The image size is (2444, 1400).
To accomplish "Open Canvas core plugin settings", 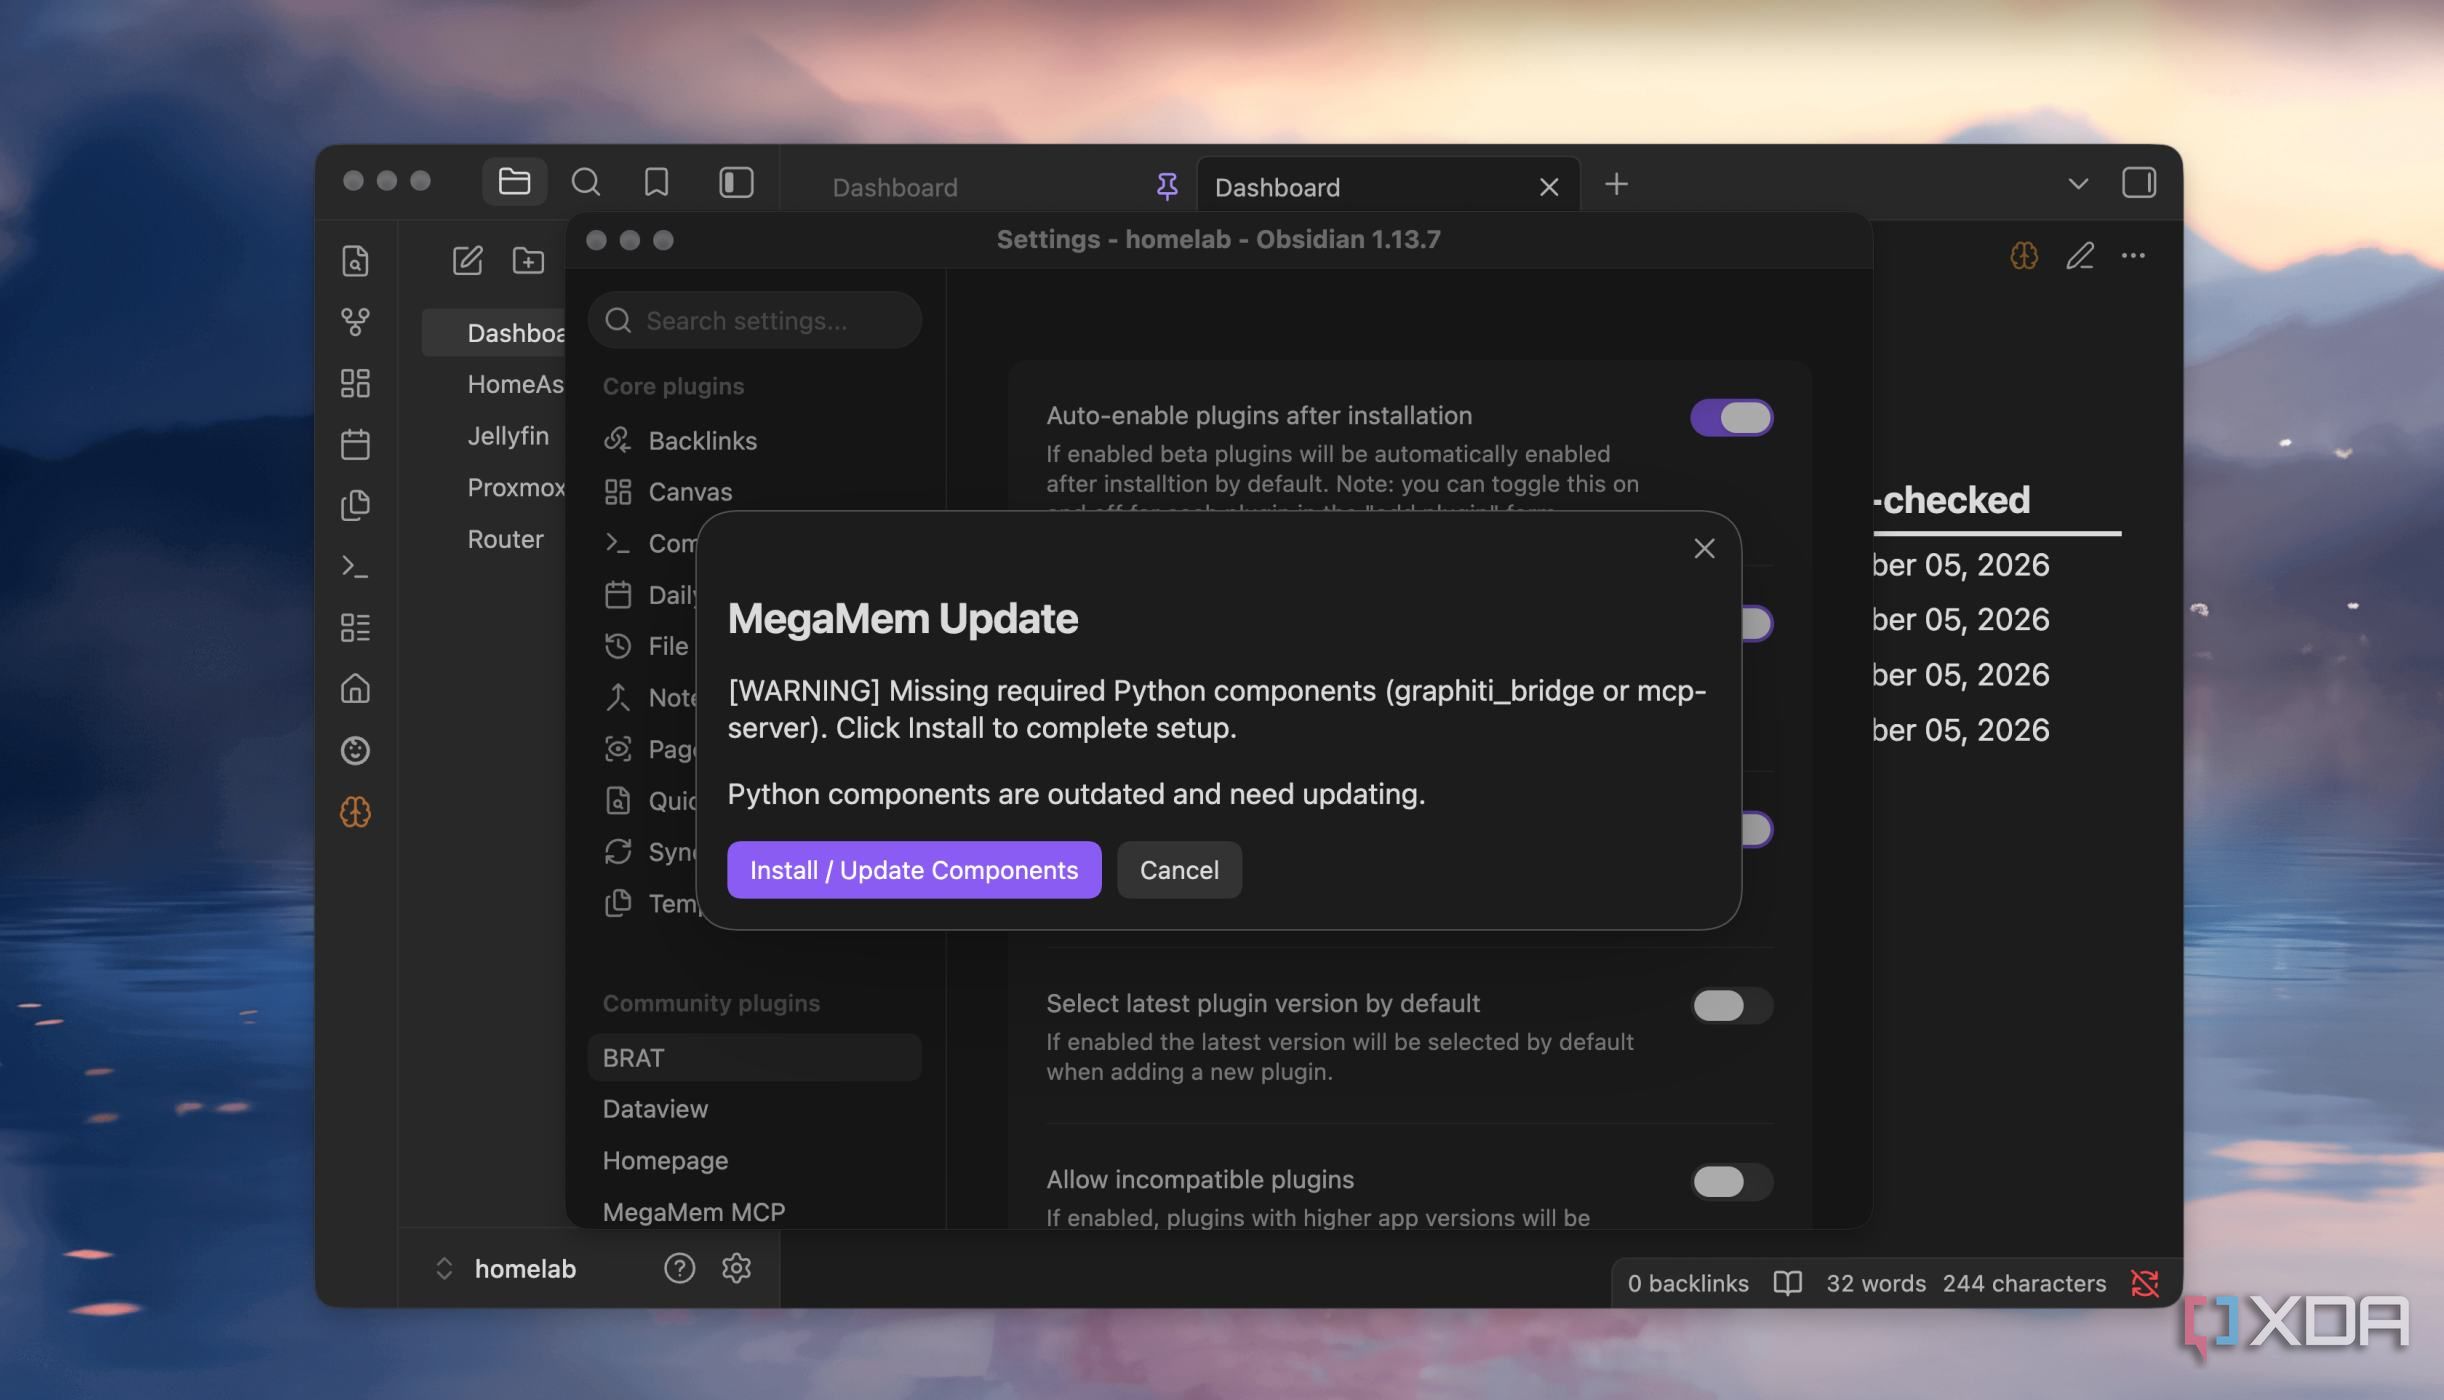I will [x=754, y=492].
